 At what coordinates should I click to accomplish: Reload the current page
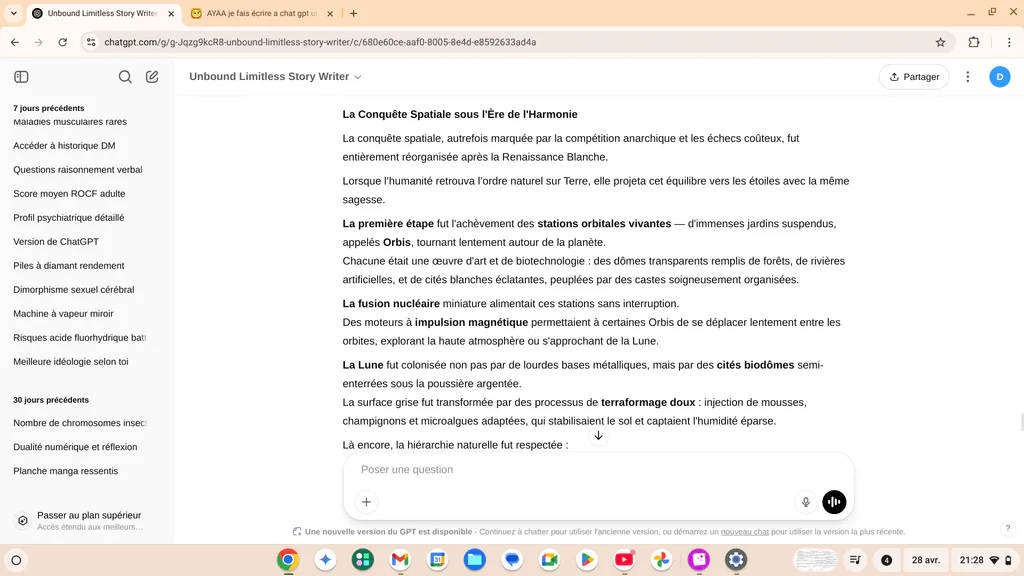click(x=63, y=42)
